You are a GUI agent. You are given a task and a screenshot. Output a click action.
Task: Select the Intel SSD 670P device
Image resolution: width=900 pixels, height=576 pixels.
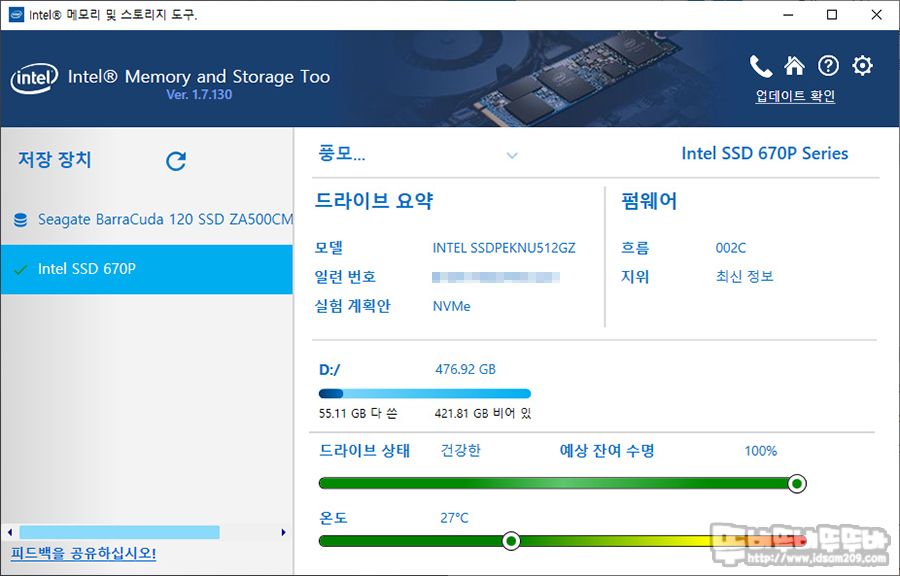147,269
